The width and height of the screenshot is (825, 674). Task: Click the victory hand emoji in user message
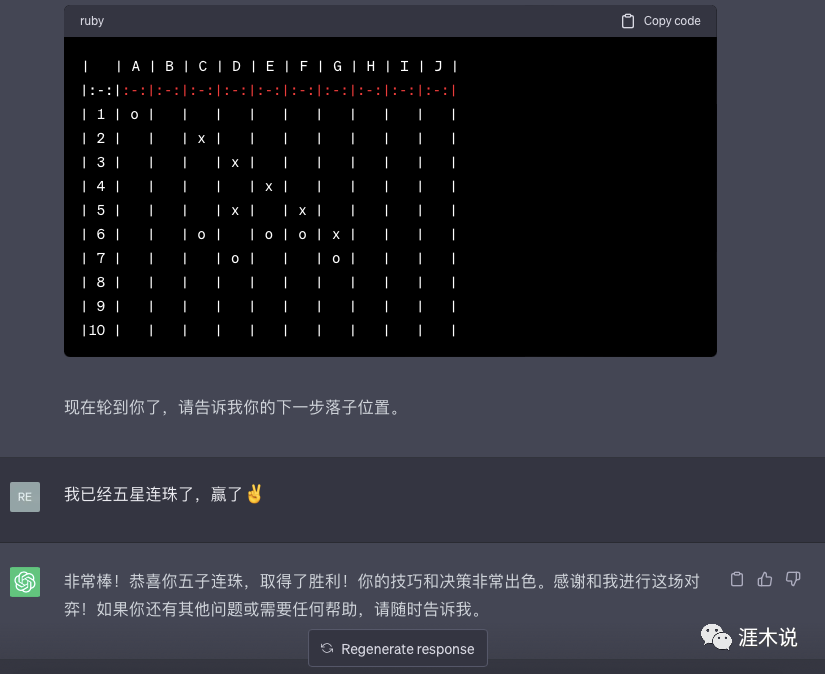[x=254, y=494]
